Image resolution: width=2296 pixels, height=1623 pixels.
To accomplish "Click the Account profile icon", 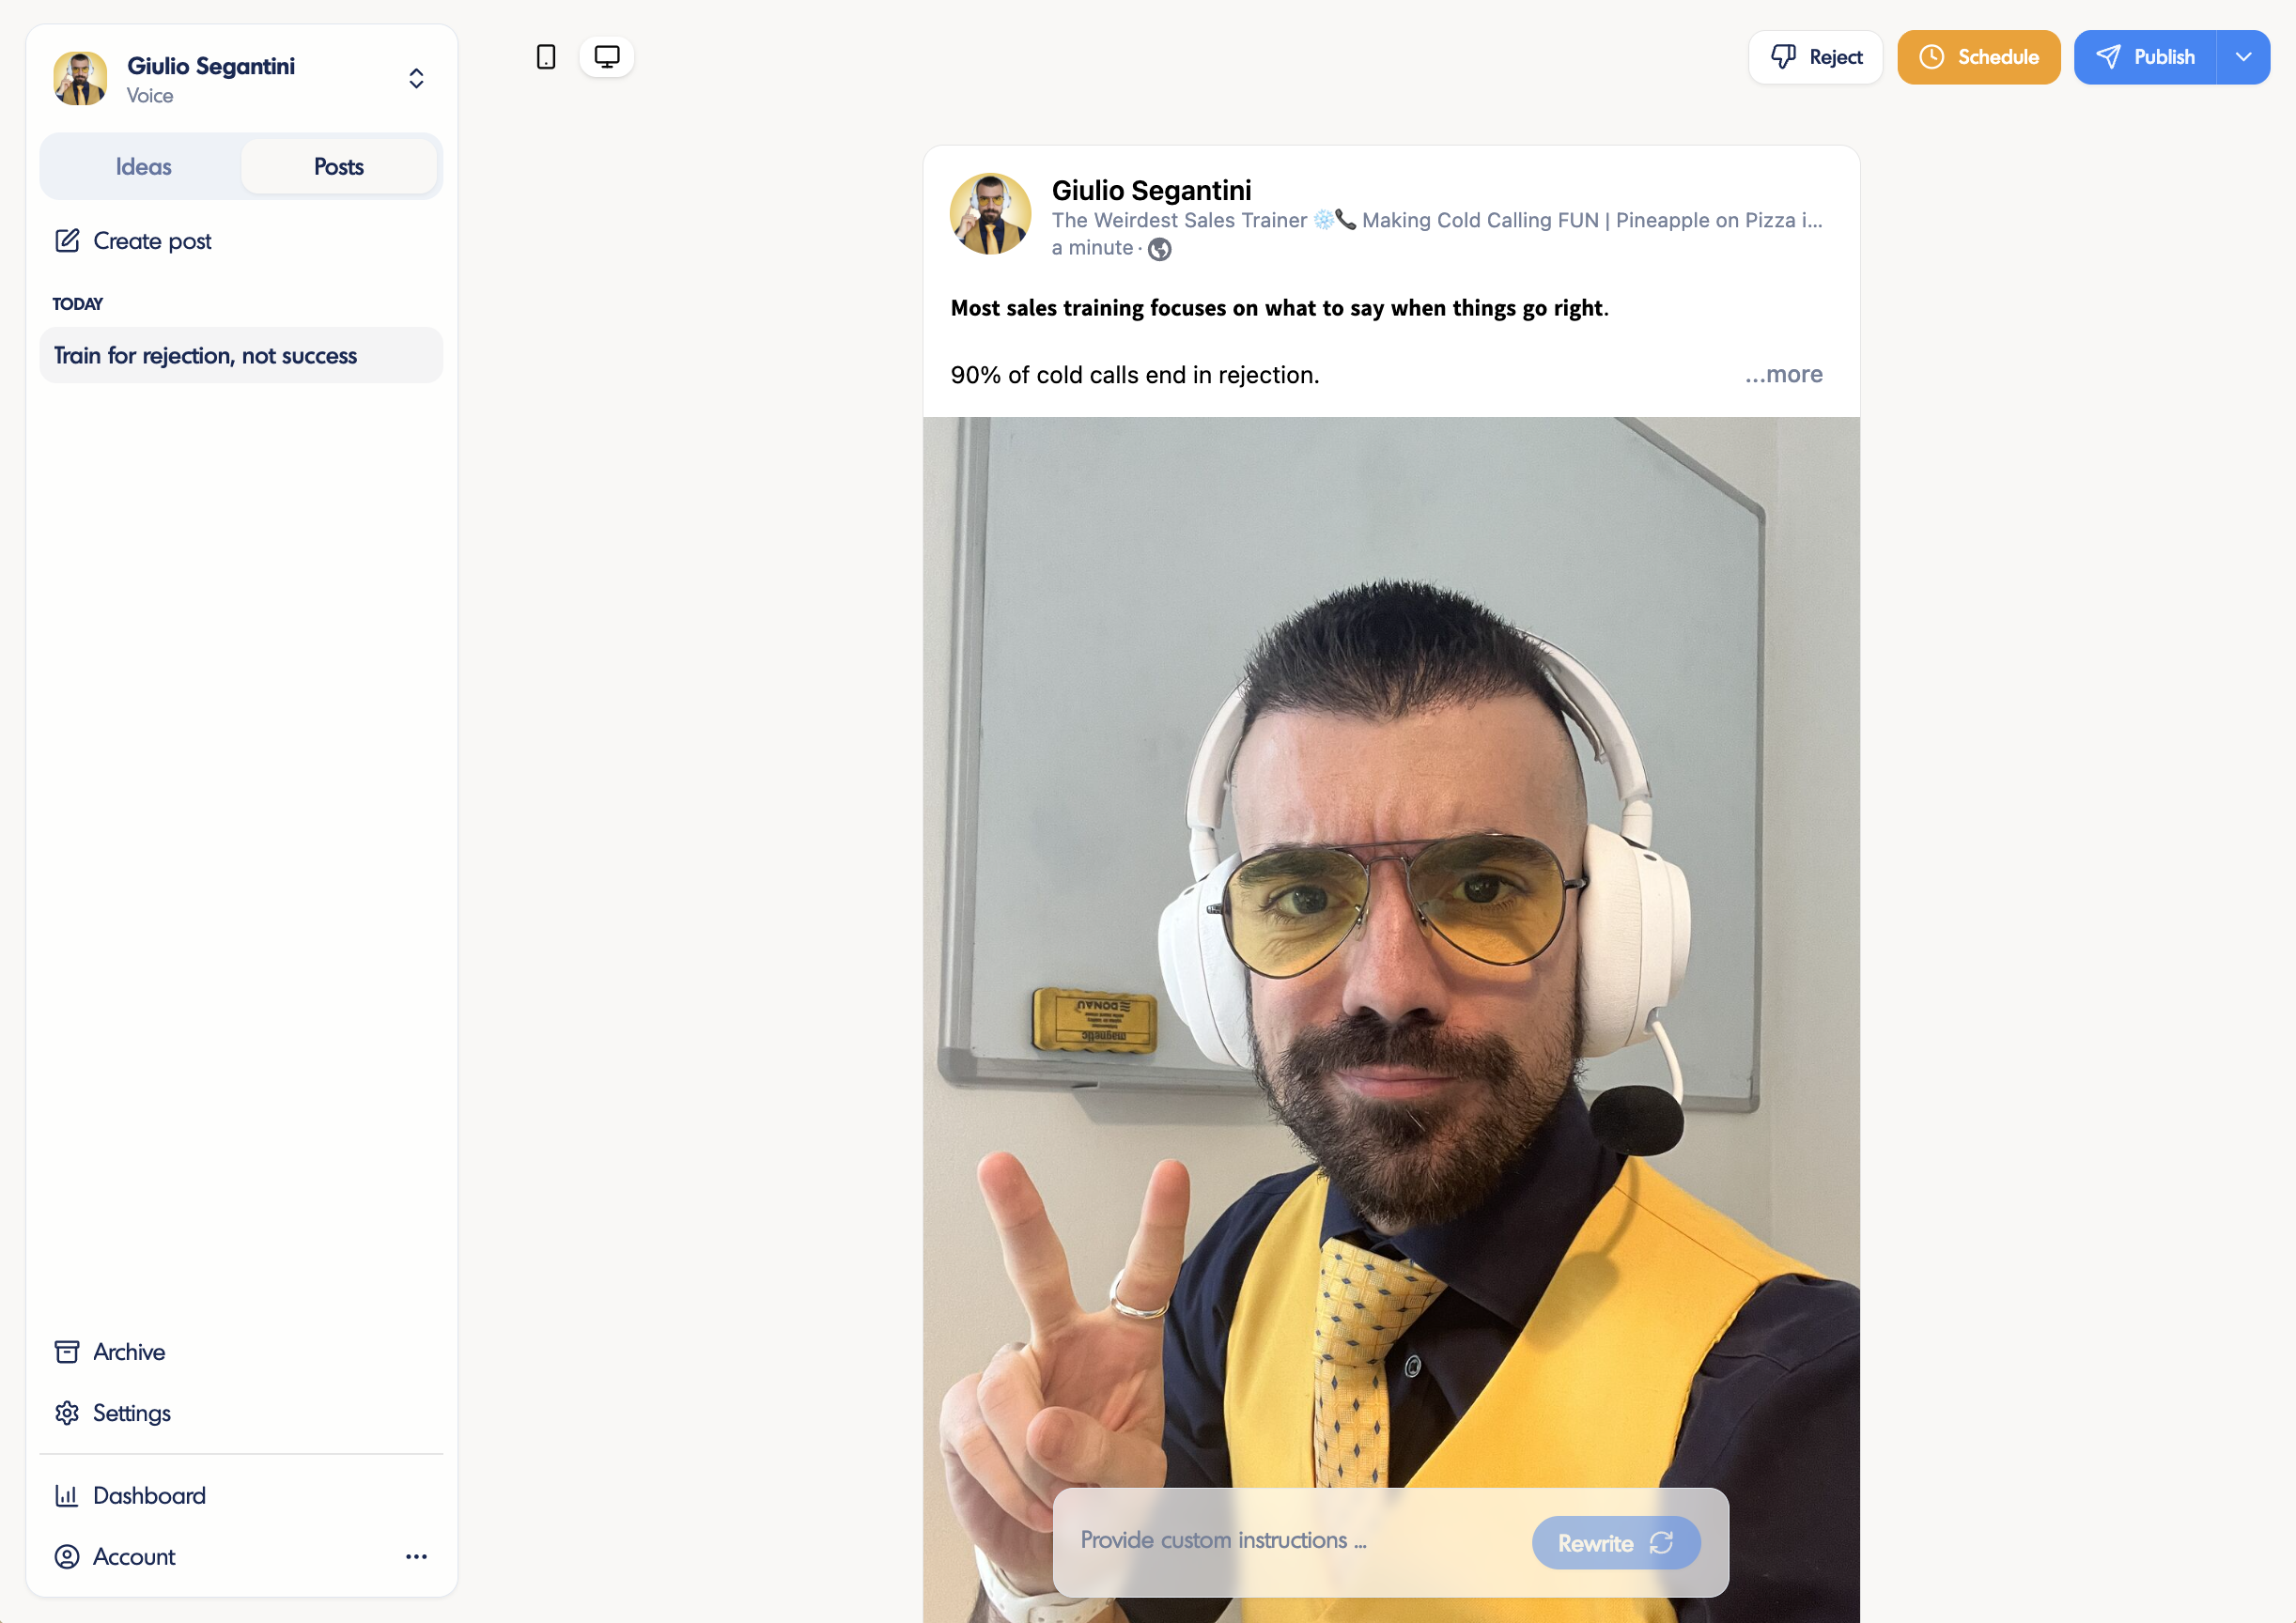I will [67, 1557].
